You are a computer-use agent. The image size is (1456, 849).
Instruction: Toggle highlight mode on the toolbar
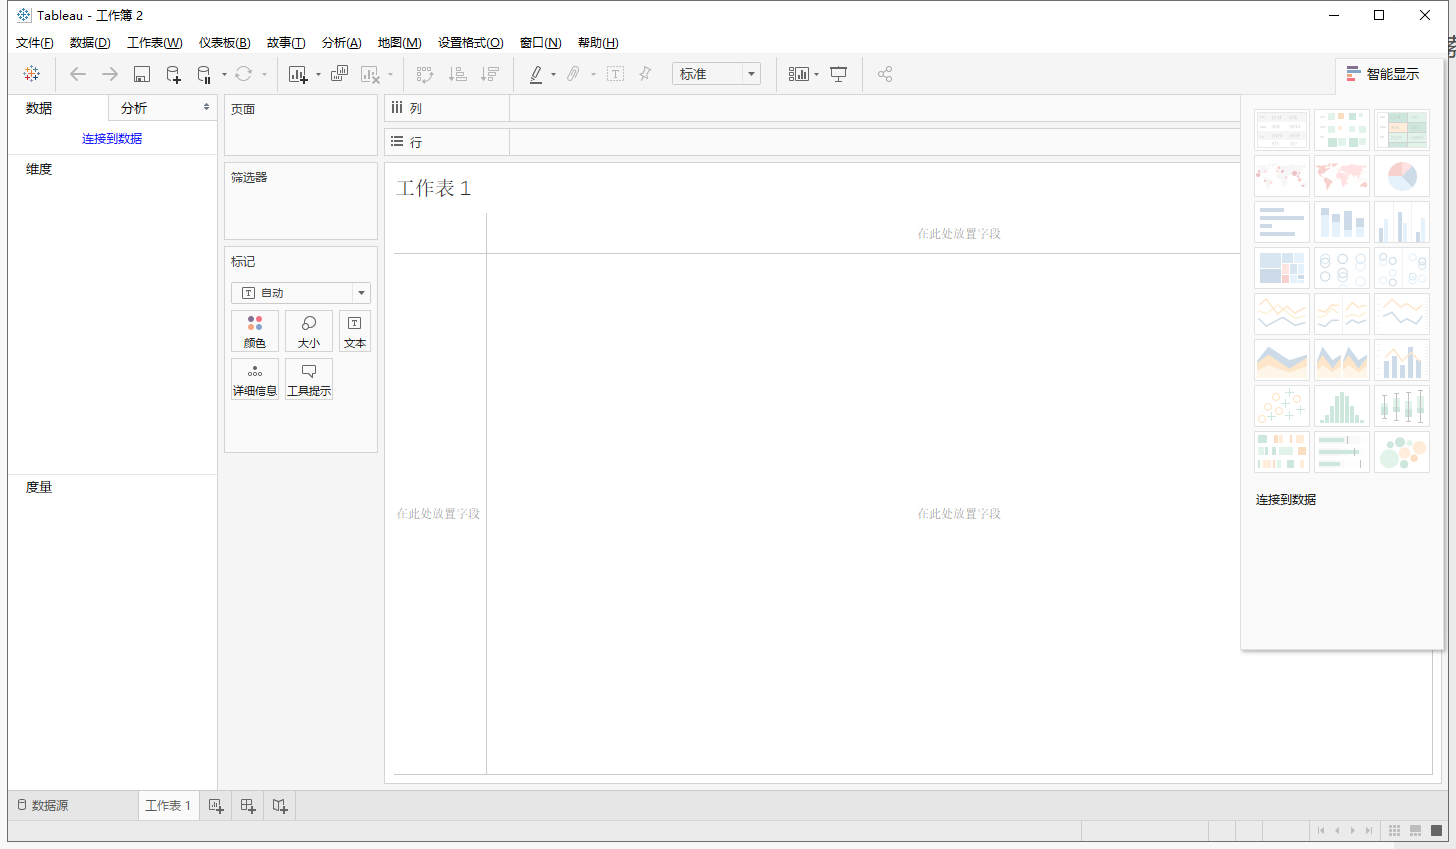click(537, 73)
